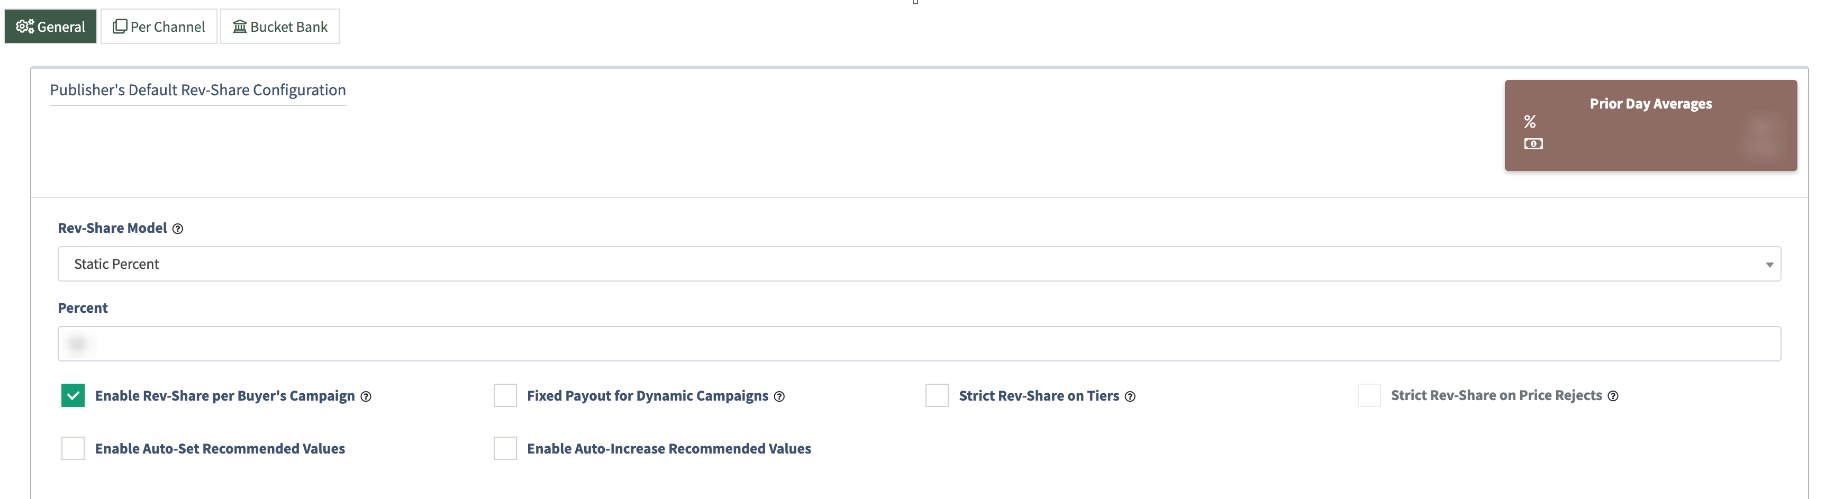Click help icon next to Fixed Payout for Dynamic Campaigns

pyautogui.click(x=779, y=397)
